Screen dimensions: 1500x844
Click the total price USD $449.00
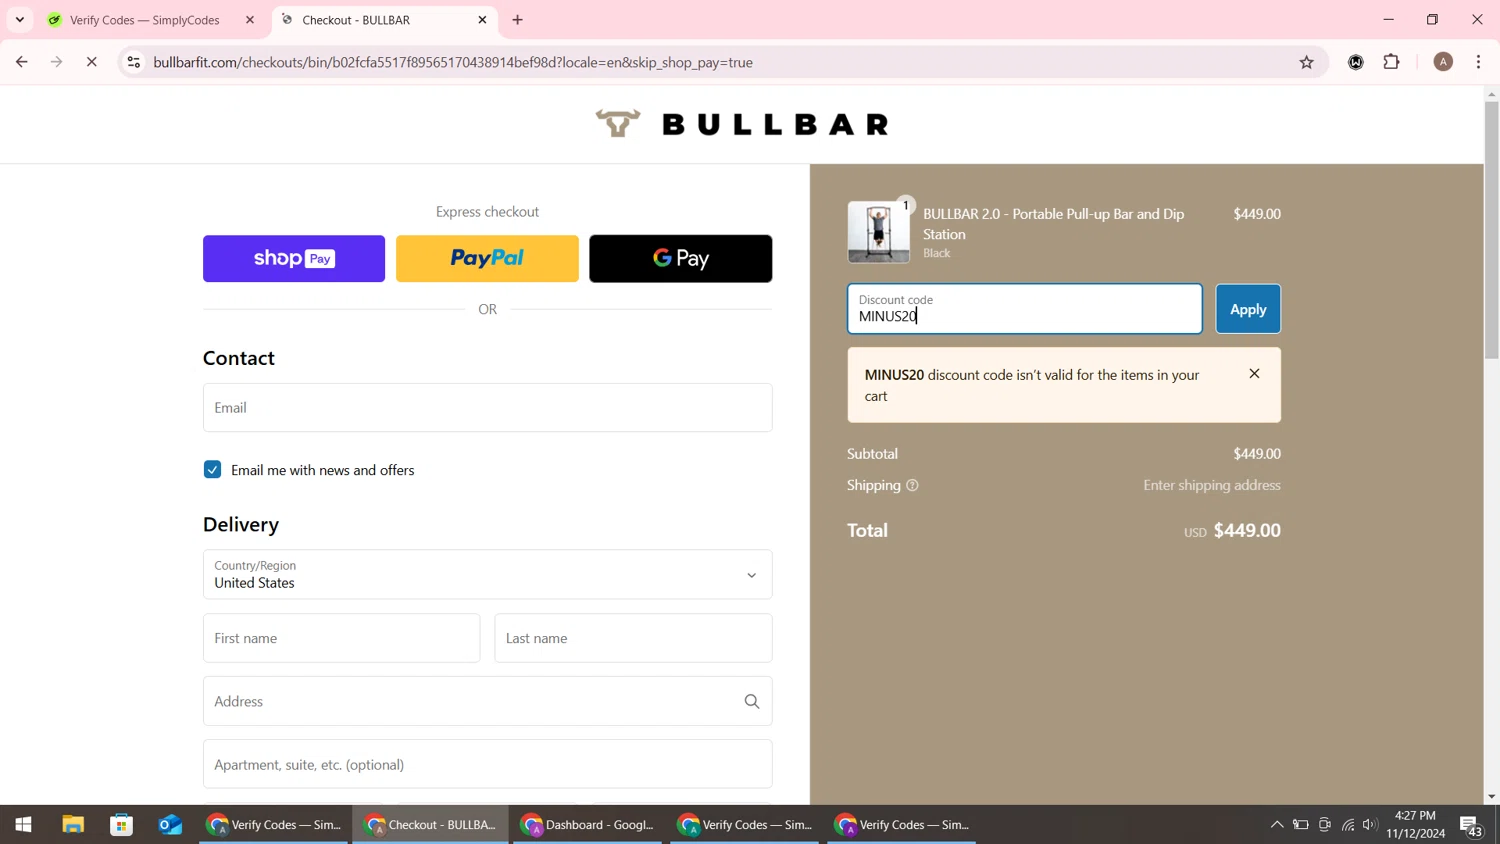click(x=1232, y=531)
